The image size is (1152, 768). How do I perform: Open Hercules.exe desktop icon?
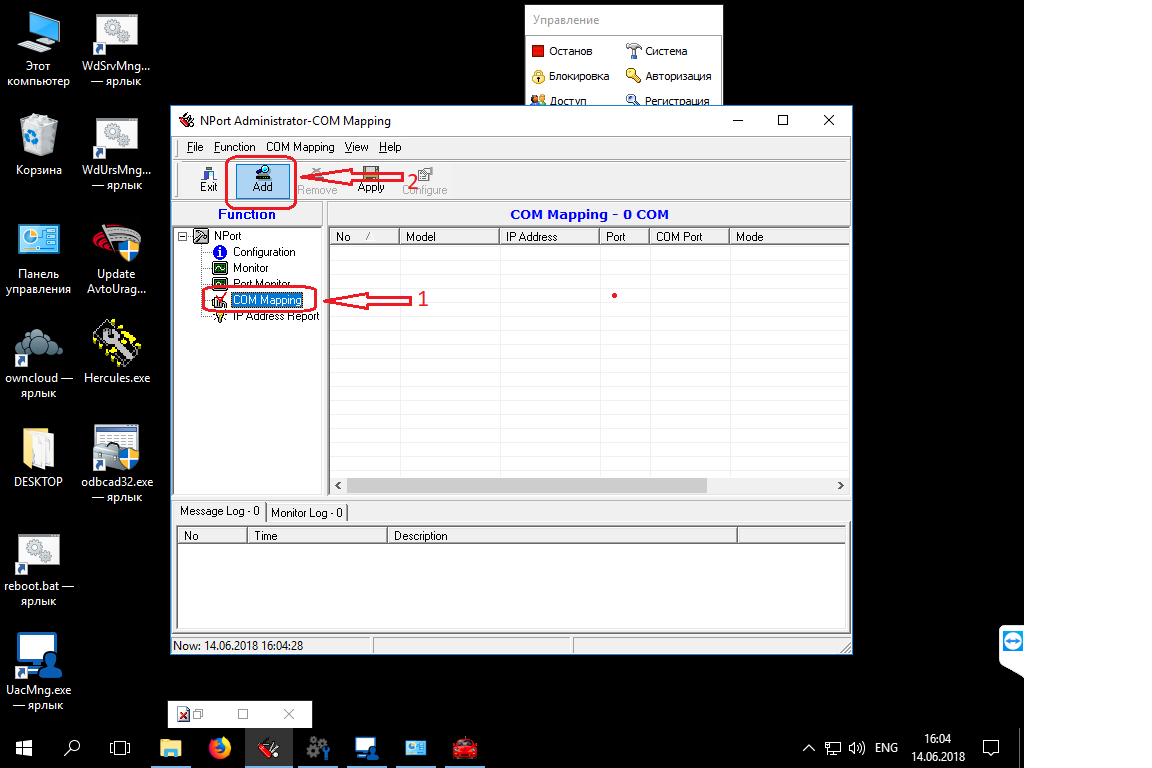click(x=117, y=355)
